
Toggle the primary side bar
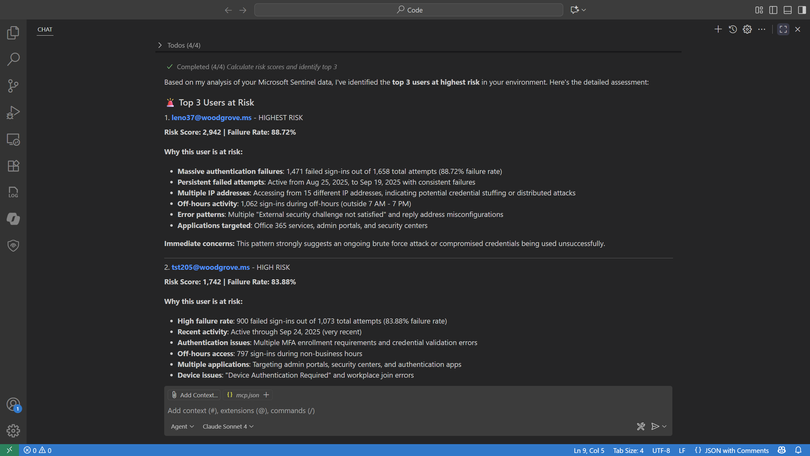point(773,10)
